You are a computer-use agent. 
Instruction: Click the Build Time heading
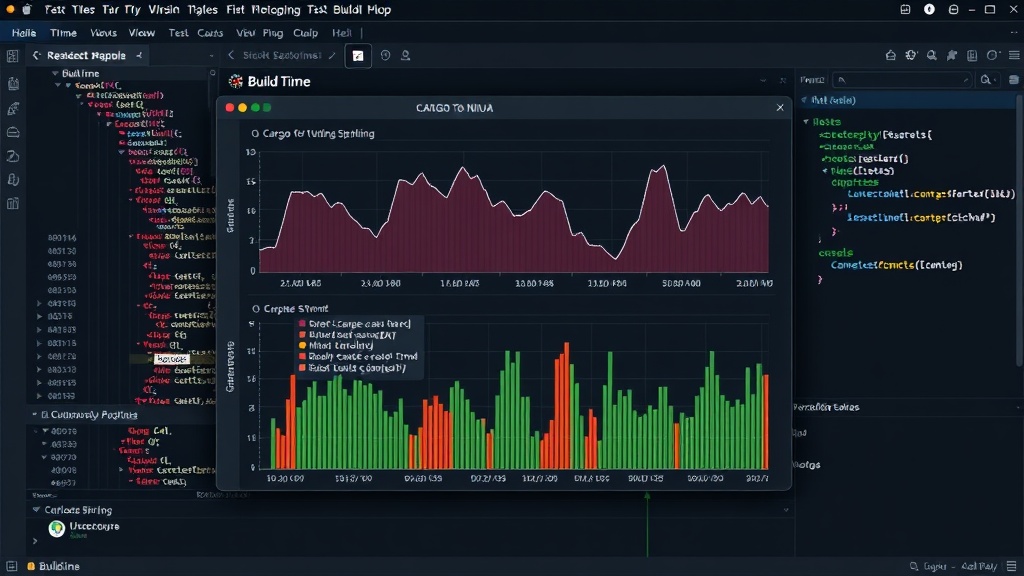pyautogui.click(x=279, y=82)
